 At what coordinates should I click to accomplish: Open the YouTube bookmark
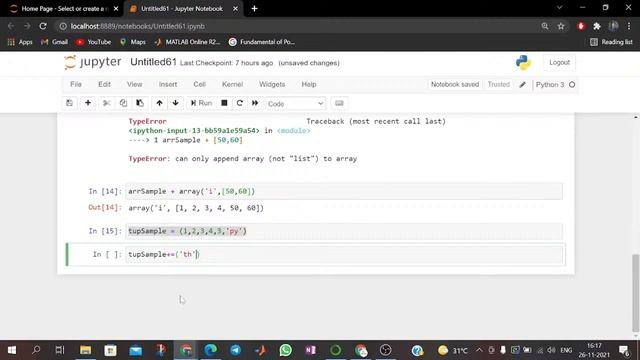(93, 42)
